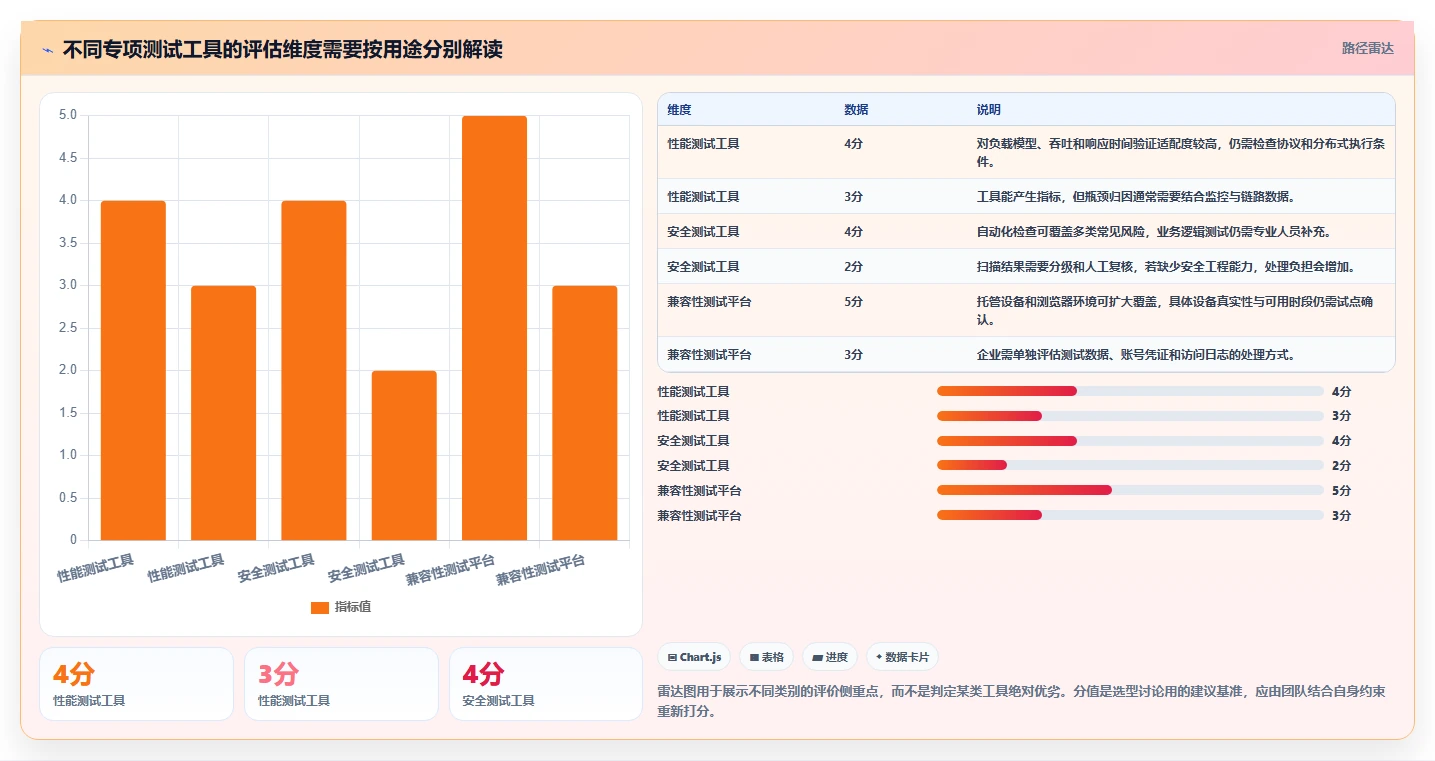Click the description starting 企业需单独评估测试数据

pos(1136,354)
